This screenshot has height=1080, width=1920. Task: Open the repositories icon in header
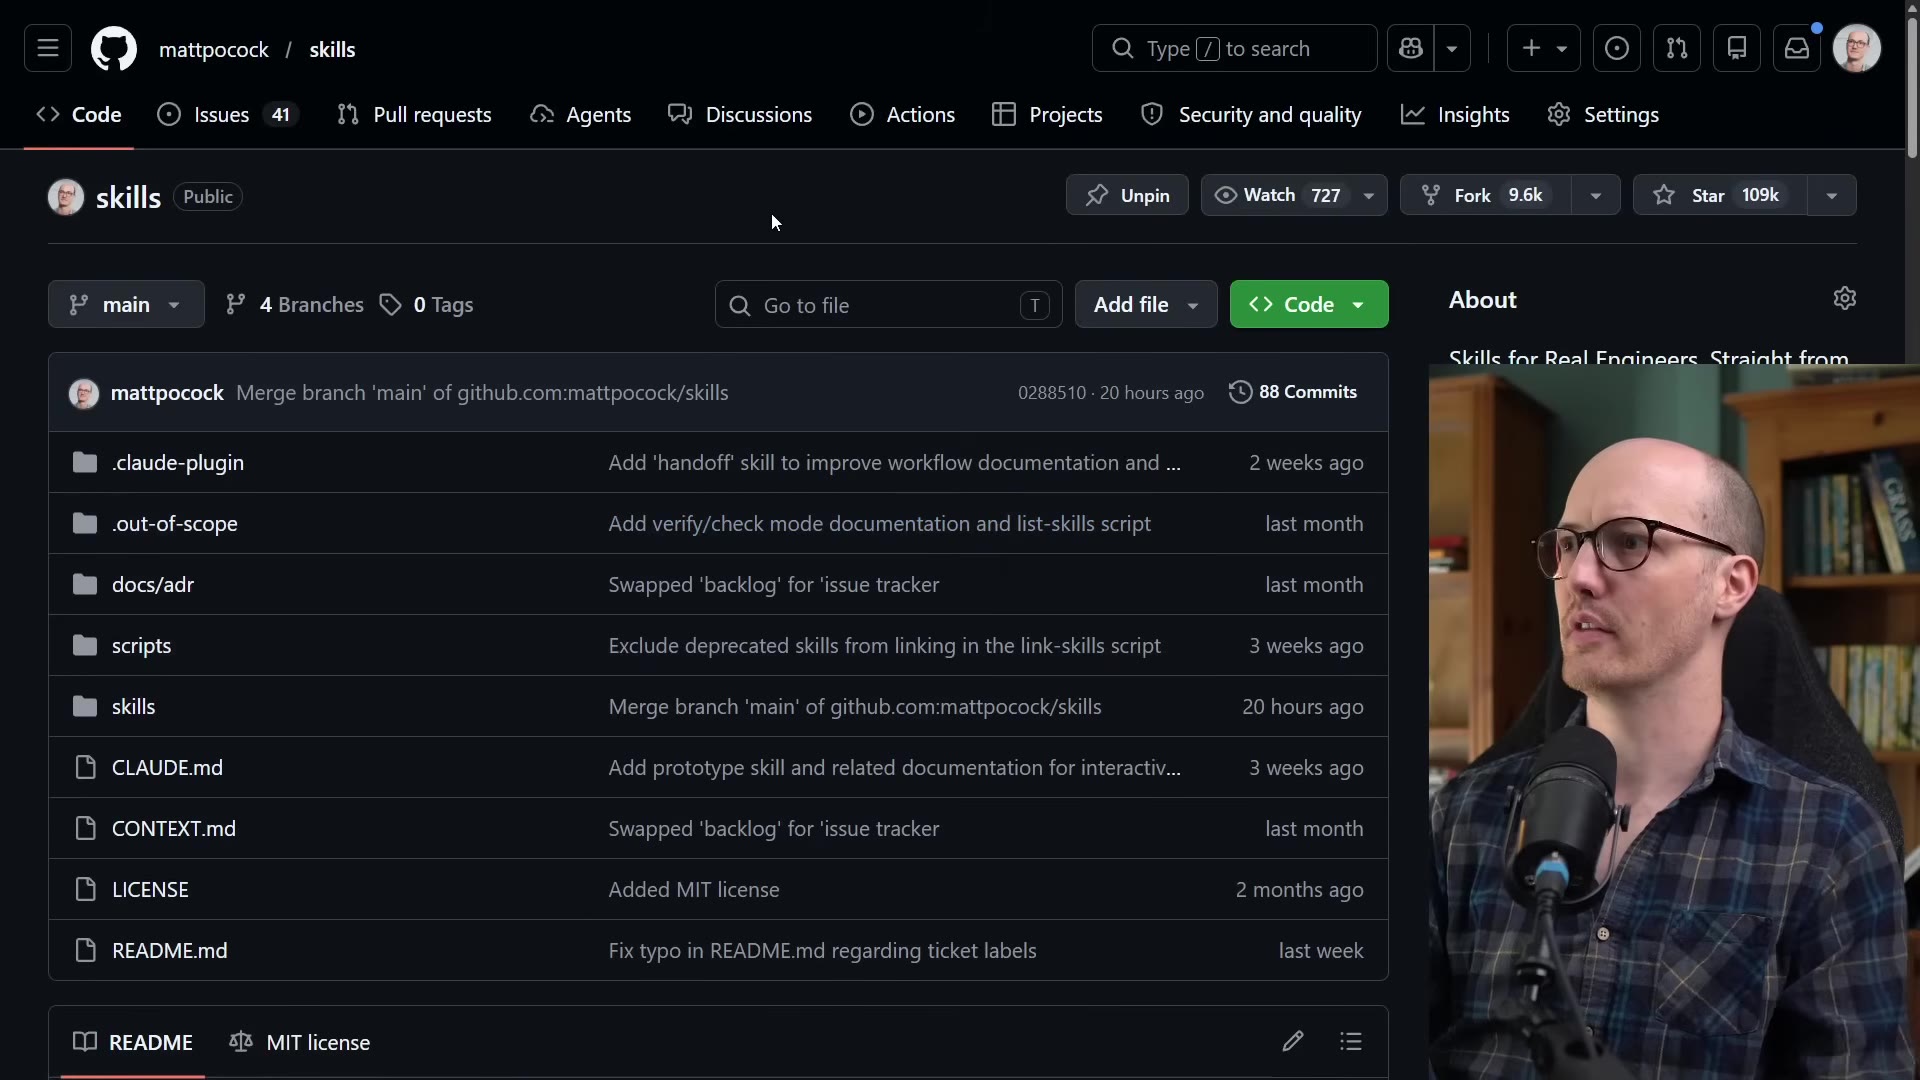1737,48
